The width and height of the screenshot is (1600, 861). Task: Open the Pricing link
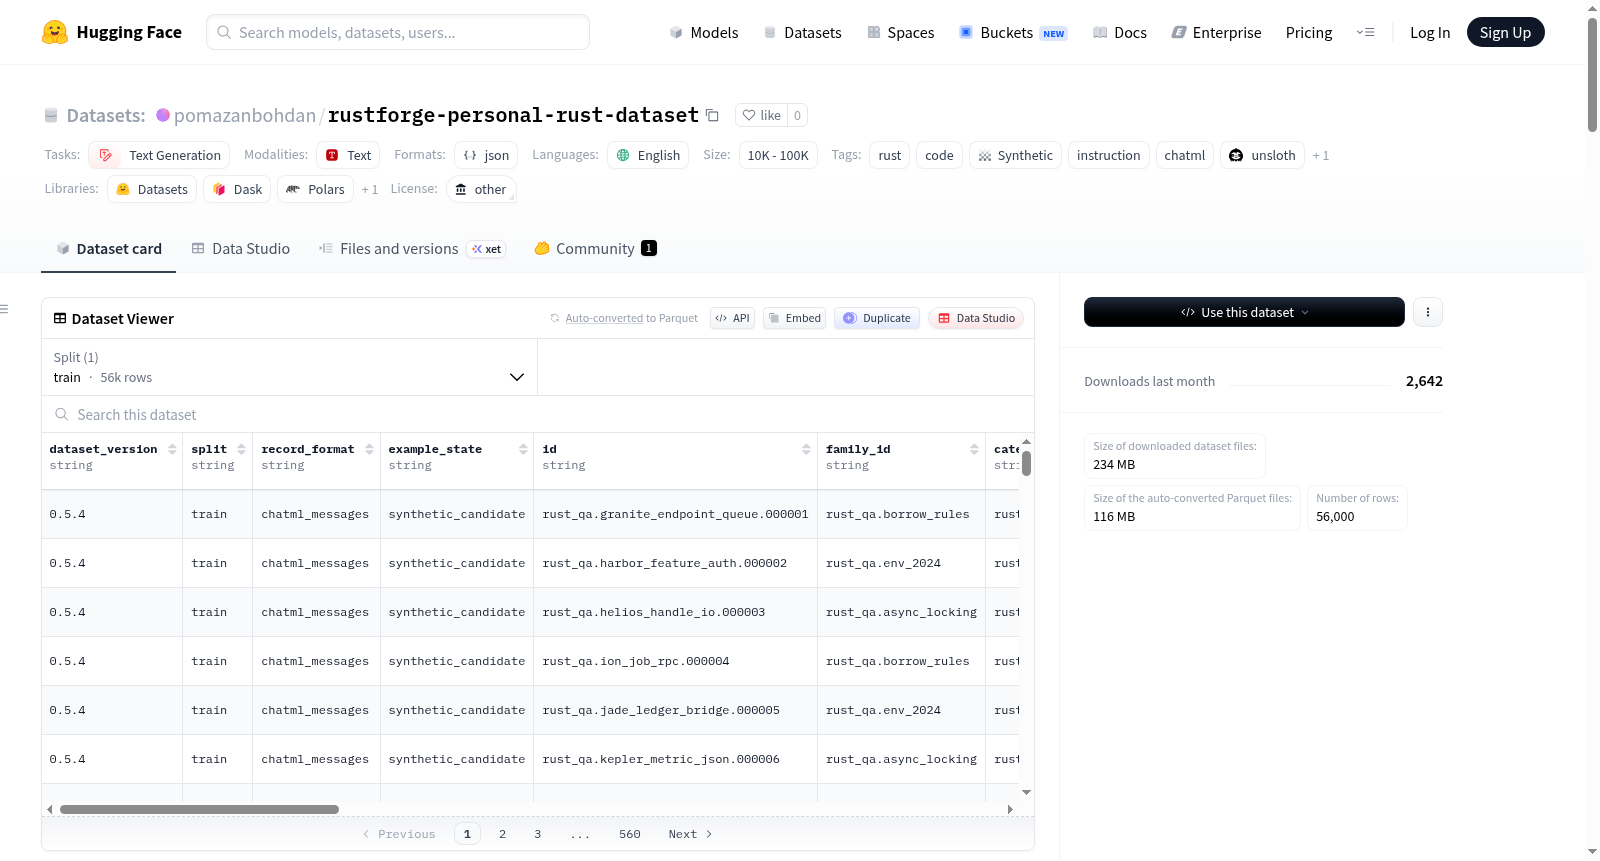point(1309,32)
